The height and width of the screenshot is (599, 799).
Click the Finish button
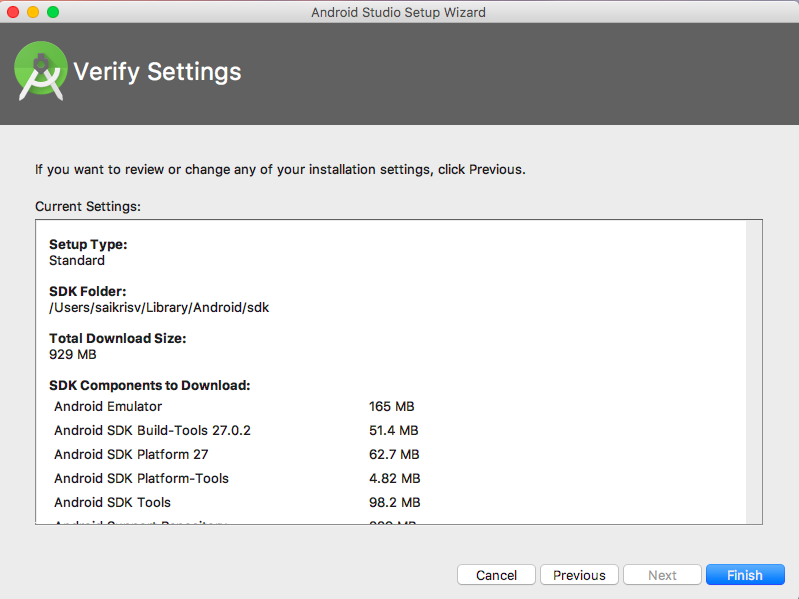pyautogui.click(x=745, y=575)
